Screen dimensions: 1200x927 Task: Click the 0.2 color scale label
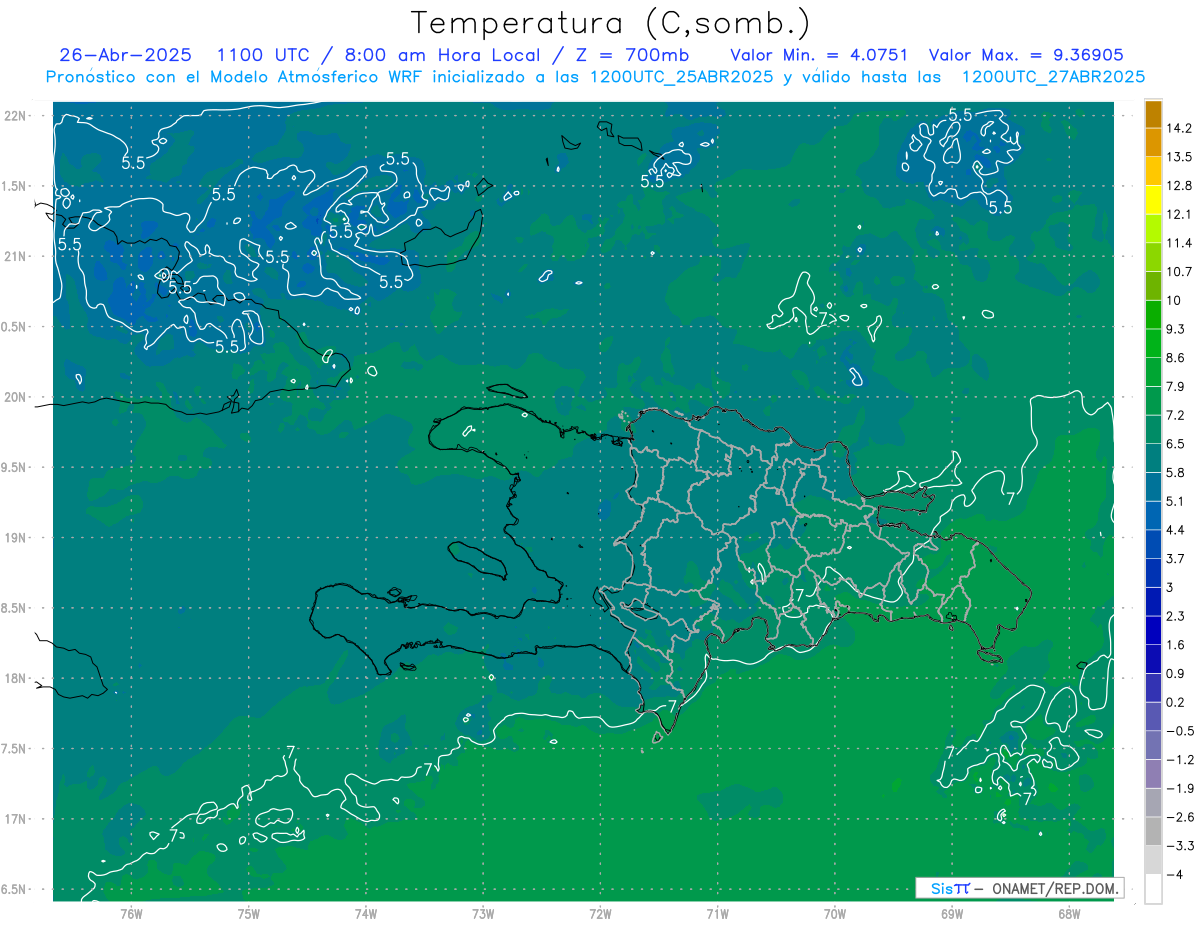coord(1176,702)
